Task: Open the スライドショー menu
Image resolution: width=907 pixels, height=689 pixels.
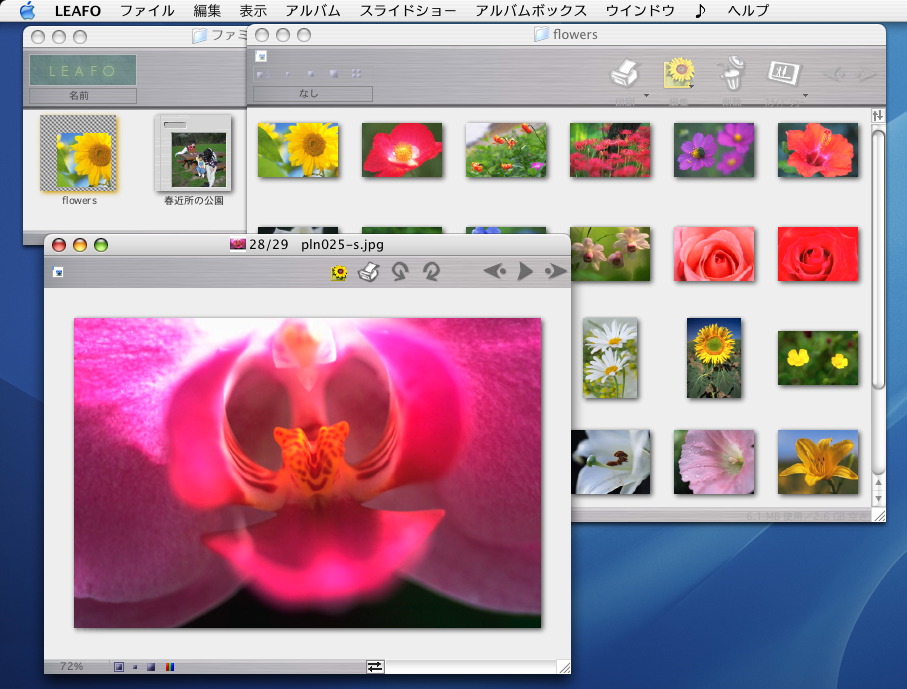Action: tap(407, 11)
